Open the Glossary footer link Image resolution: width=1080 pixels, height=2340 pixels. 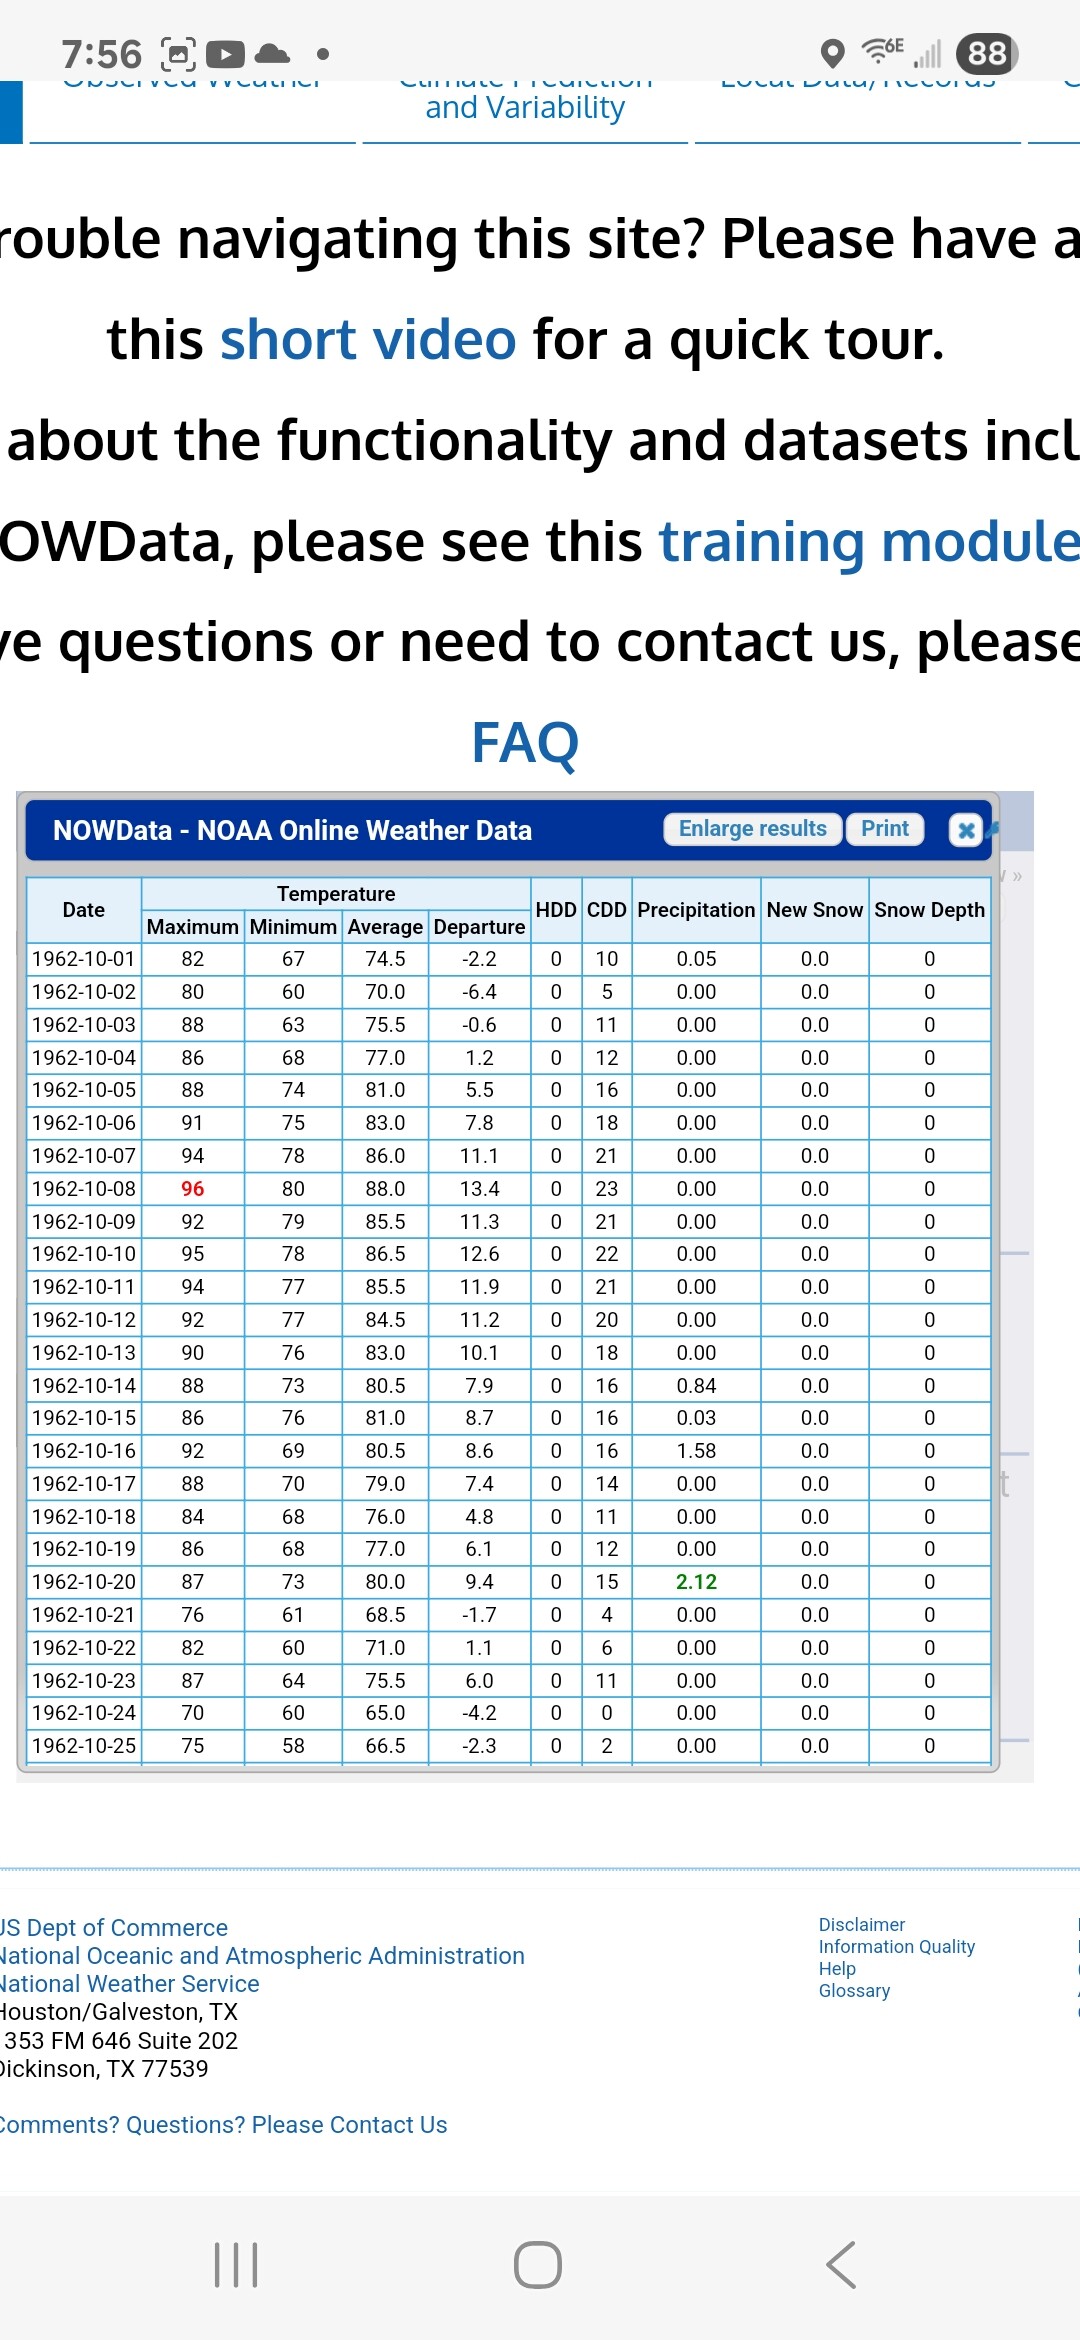(x=854, y=1991)
